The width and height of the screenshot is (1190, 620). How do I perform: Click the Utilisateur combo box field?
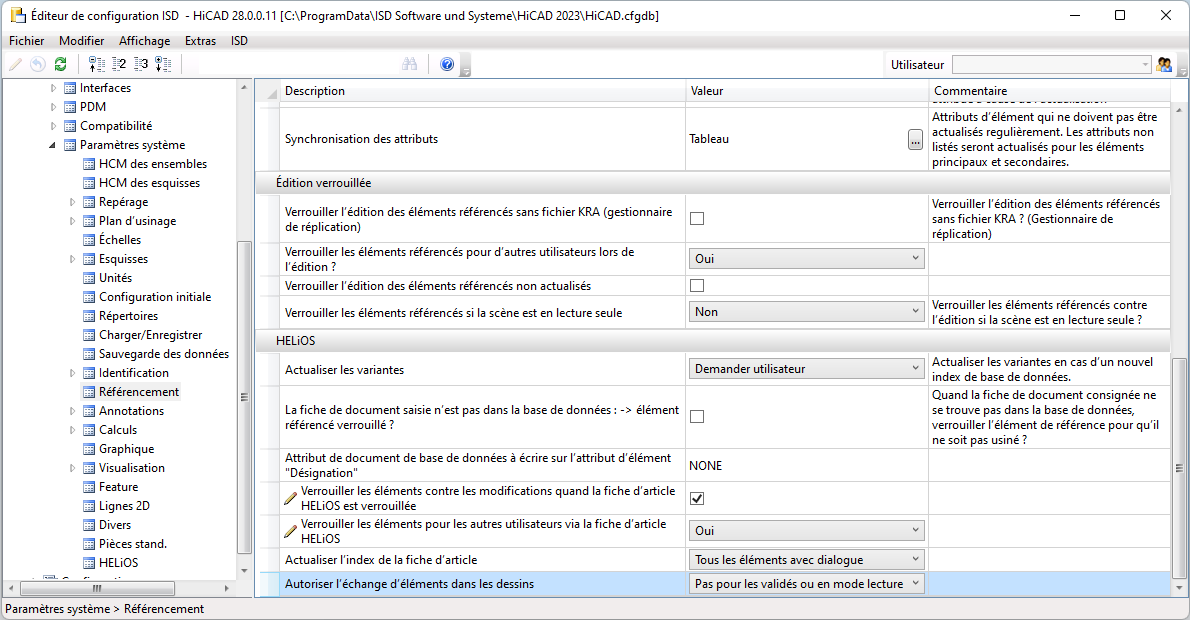click(x=1052, y=65)
